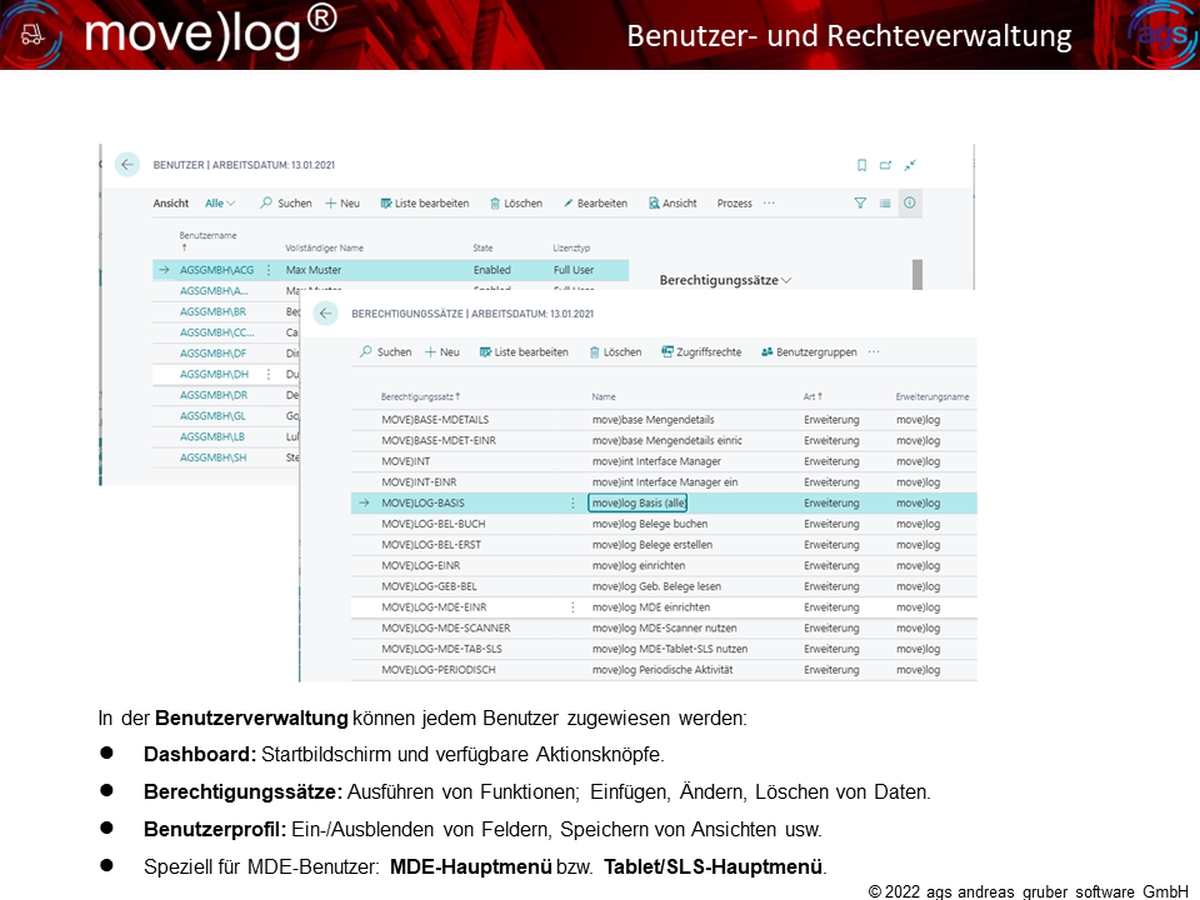Toggle the info FactBox pane
The height and width of the screenshot is (900, 1200).
910,203
